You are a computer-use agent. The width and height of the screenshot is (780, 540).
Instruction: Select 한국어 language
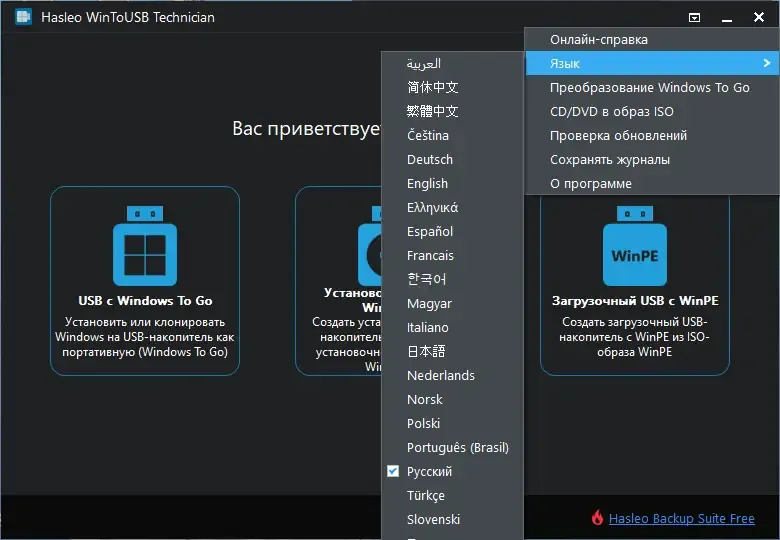coord(452,279)
